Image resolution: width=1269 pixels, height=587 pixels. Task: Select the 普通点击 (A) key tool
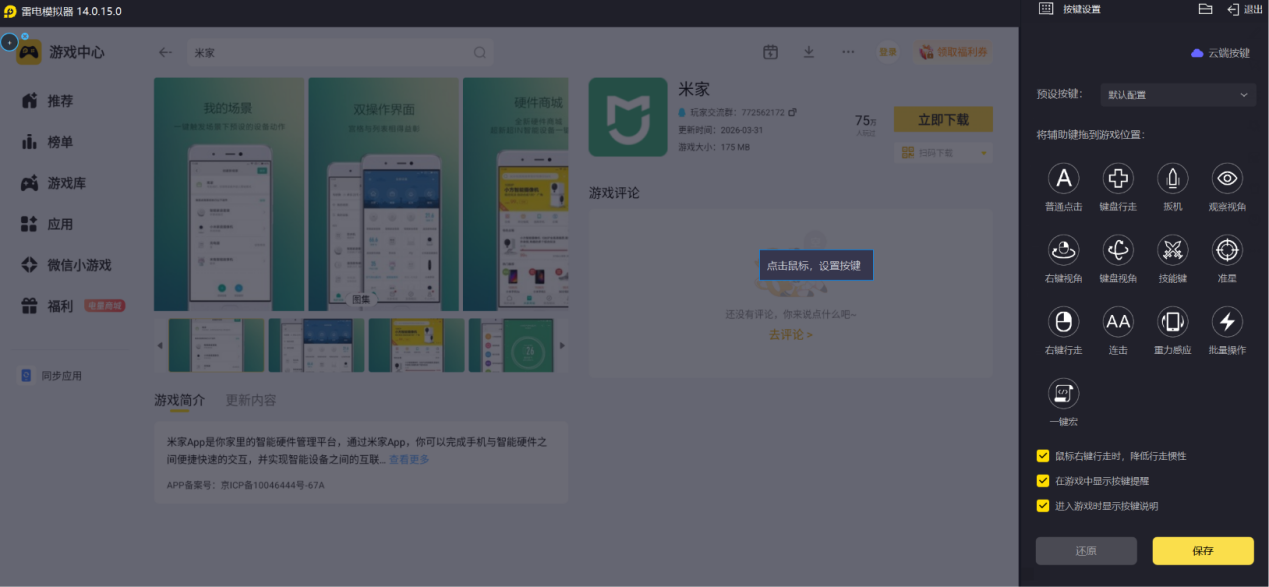(x=1063, y=179)
